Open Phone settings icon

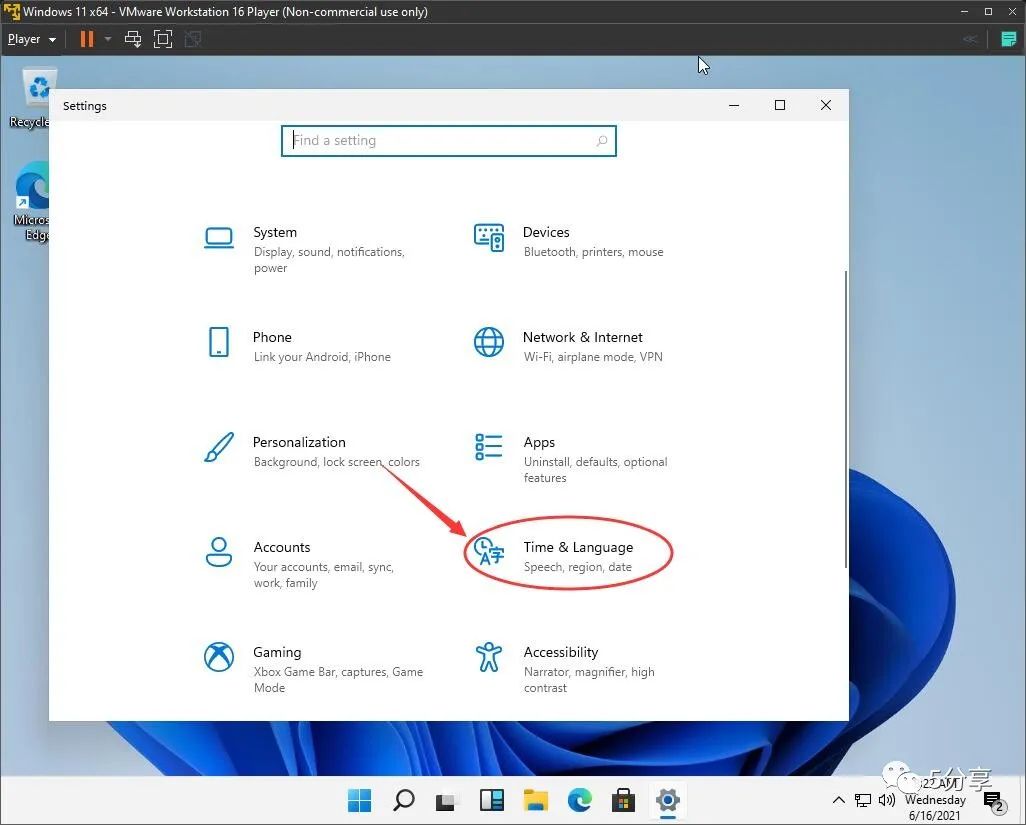[x=219, y=342]
